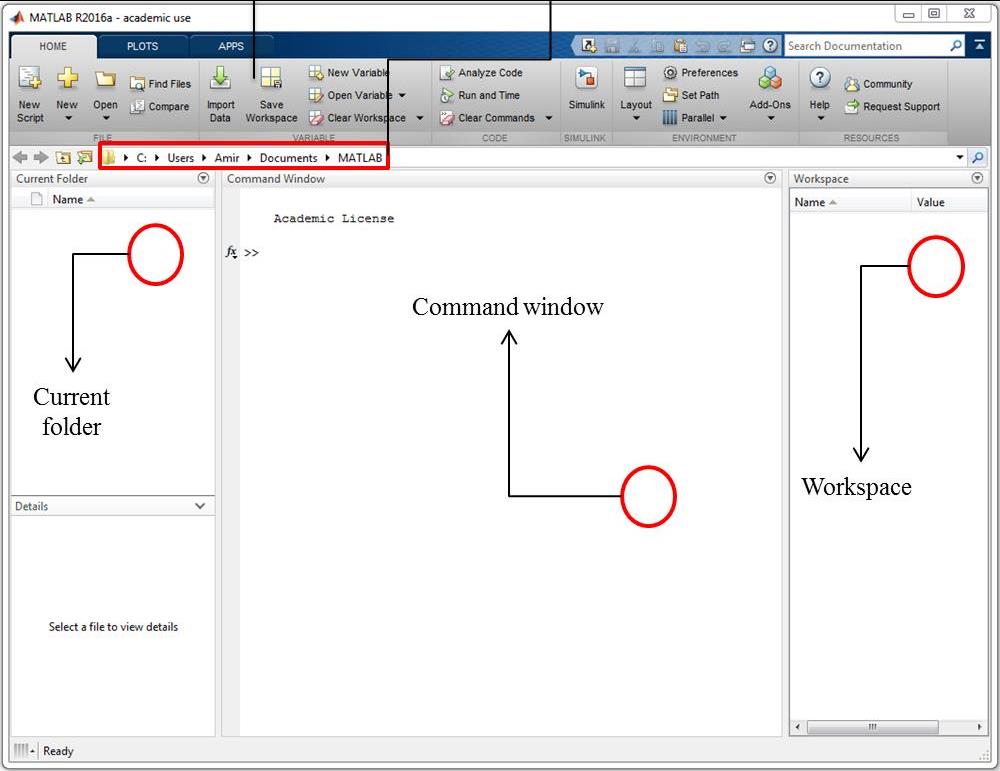
Task: Browse for folder icon
Action: pos(84,158)
